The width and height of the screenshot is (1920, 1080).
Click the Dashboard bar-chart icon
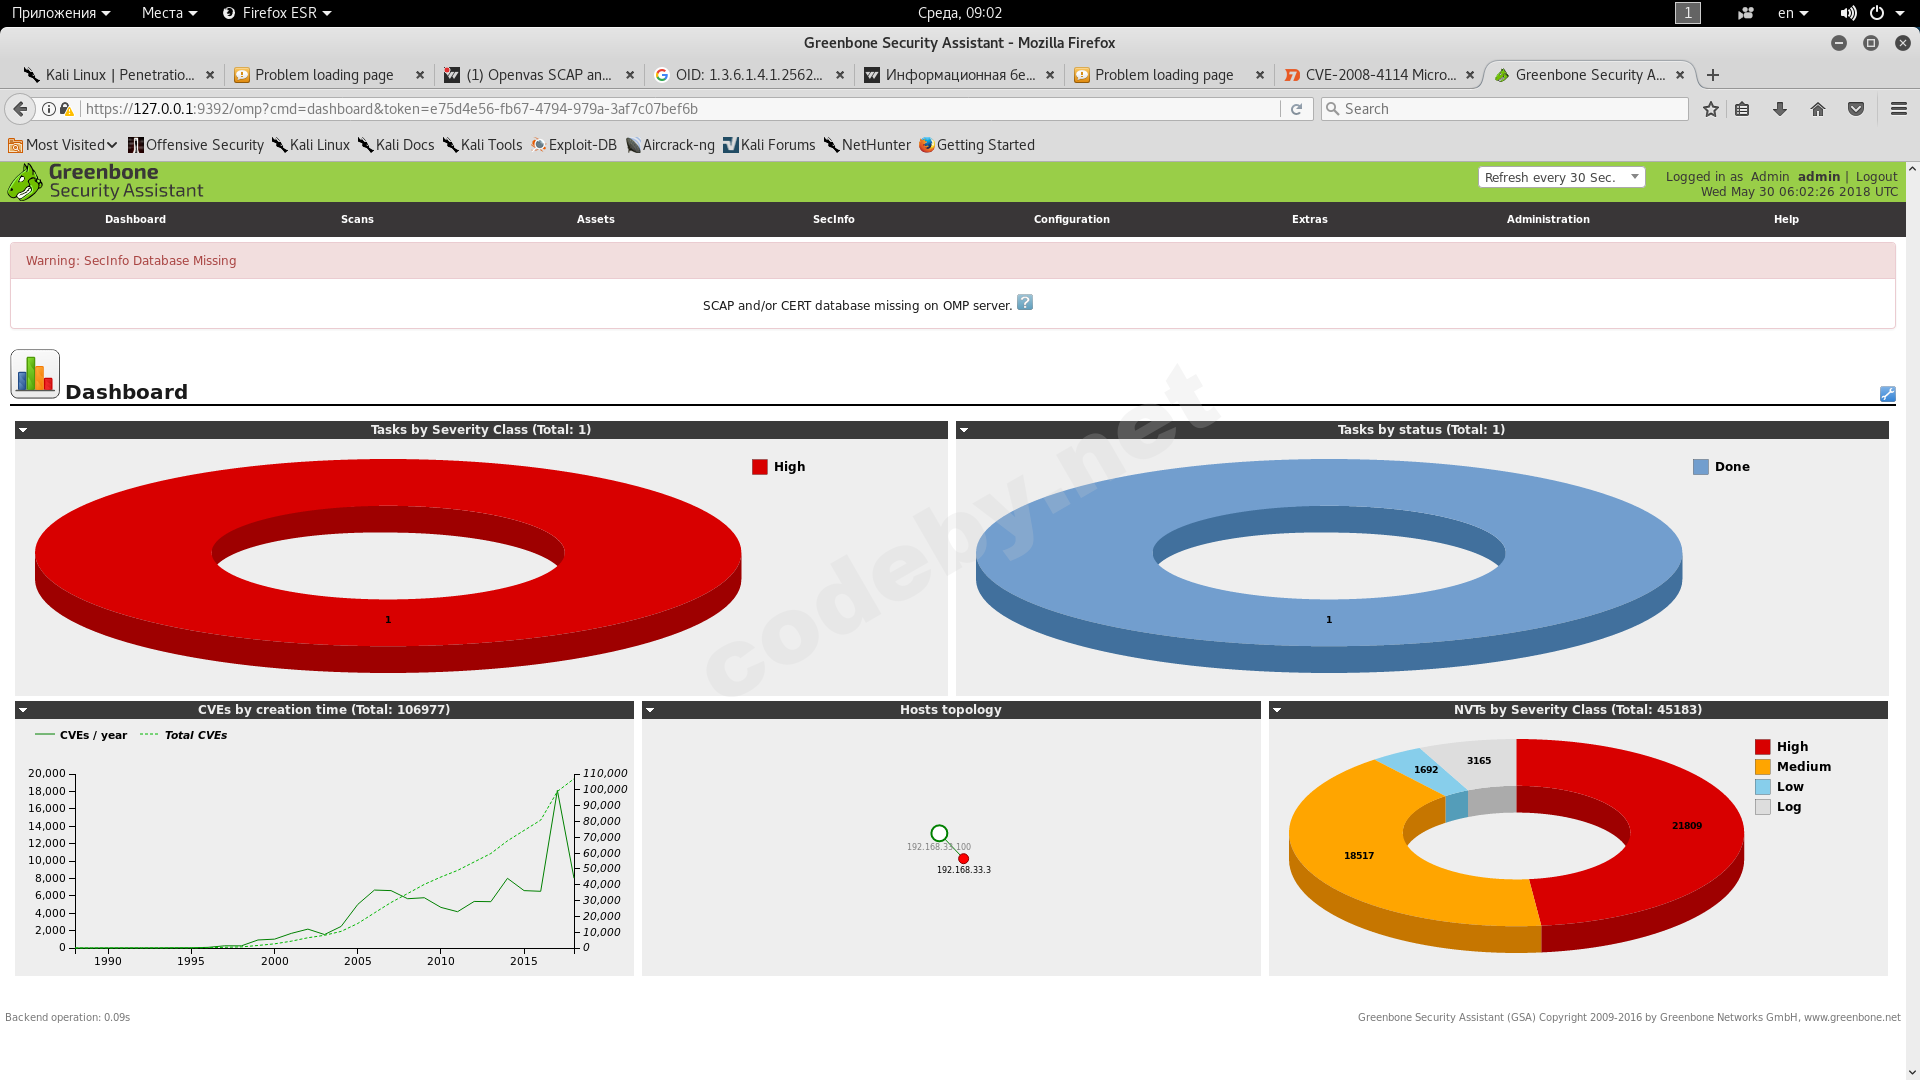click(x=35, y=374)
